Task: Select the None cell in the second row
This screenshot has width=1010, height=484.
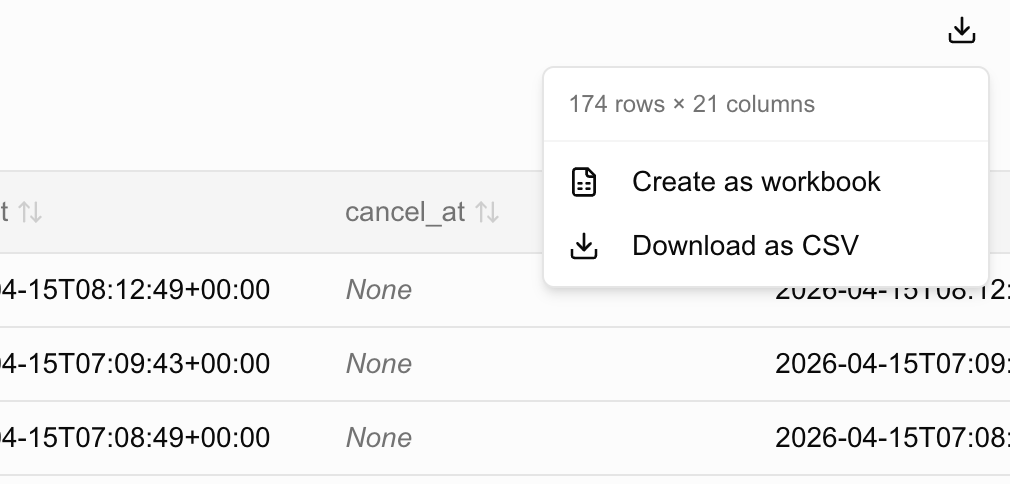Action: (x=379, y=363)
